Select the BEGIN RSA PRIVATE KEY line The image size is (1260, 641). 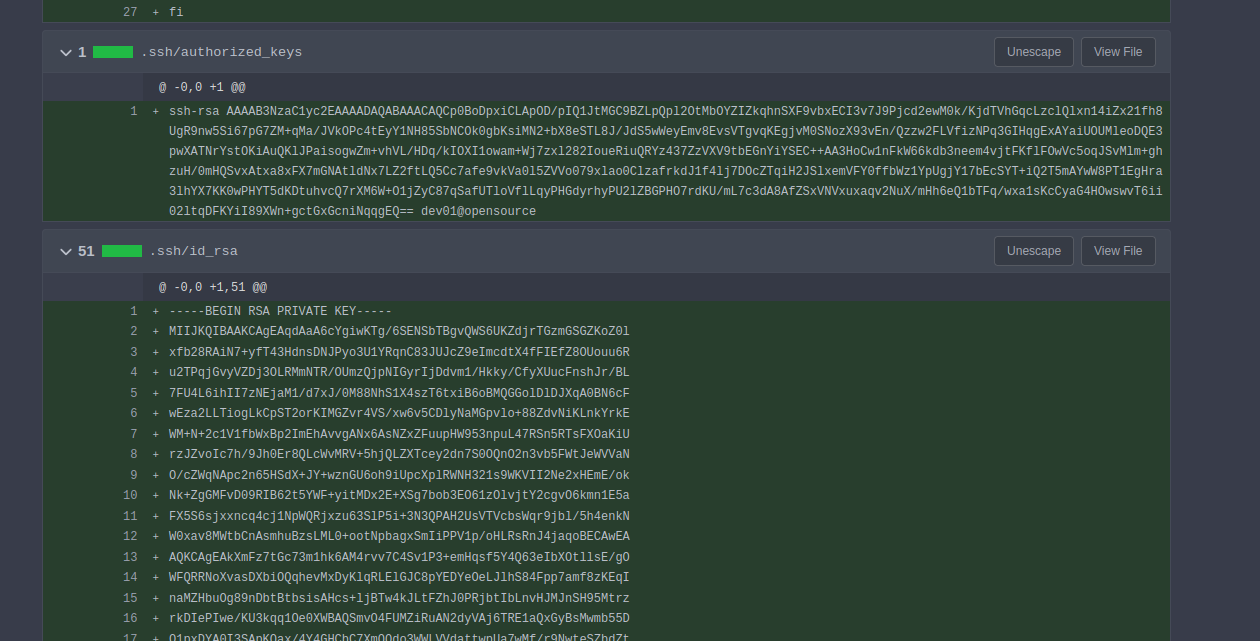[x=280, y=310]
